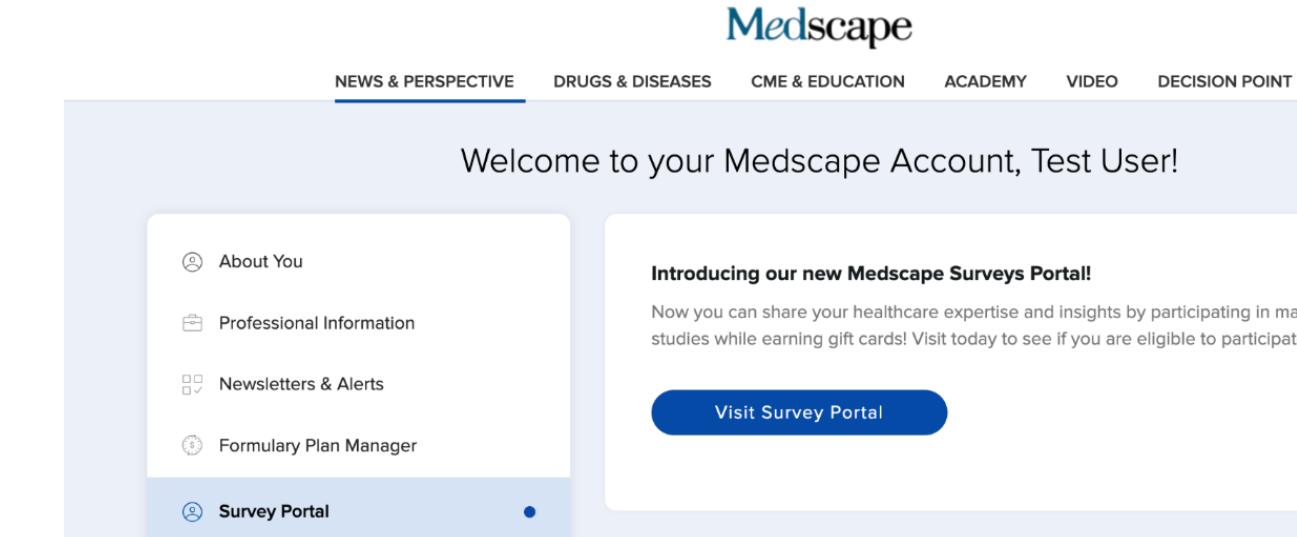Choose the Formulary Plan Manager label

click(318, 446)
